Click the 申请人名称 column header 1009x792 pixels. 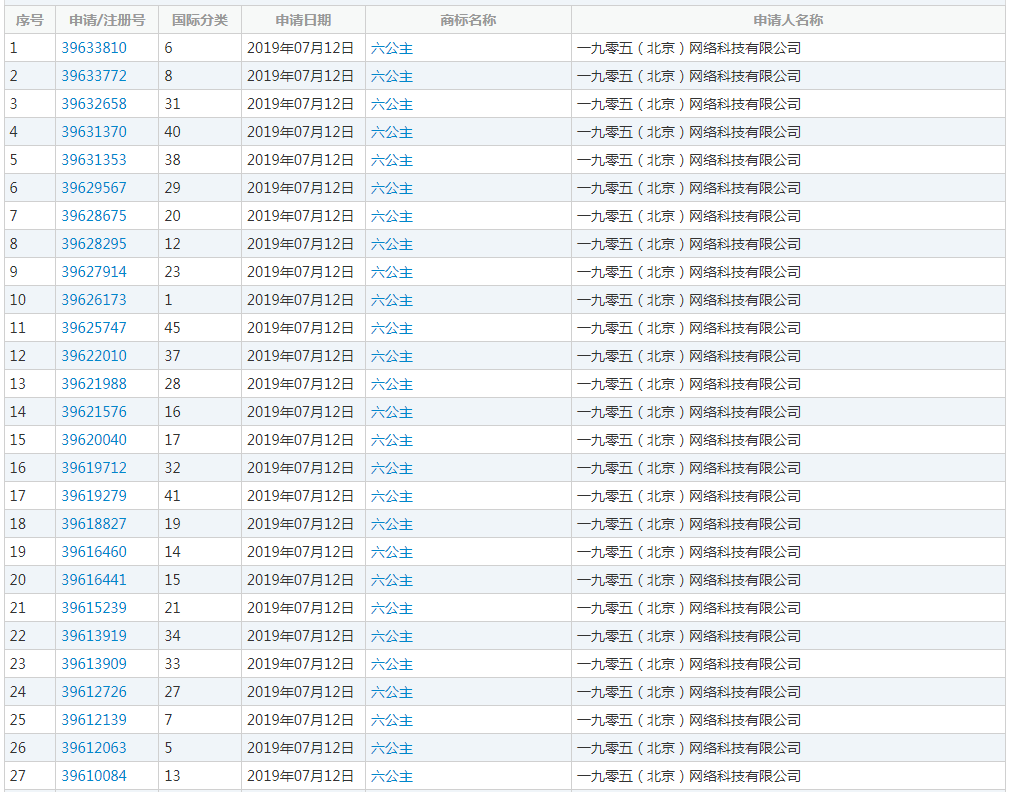(x=788, y=20)
